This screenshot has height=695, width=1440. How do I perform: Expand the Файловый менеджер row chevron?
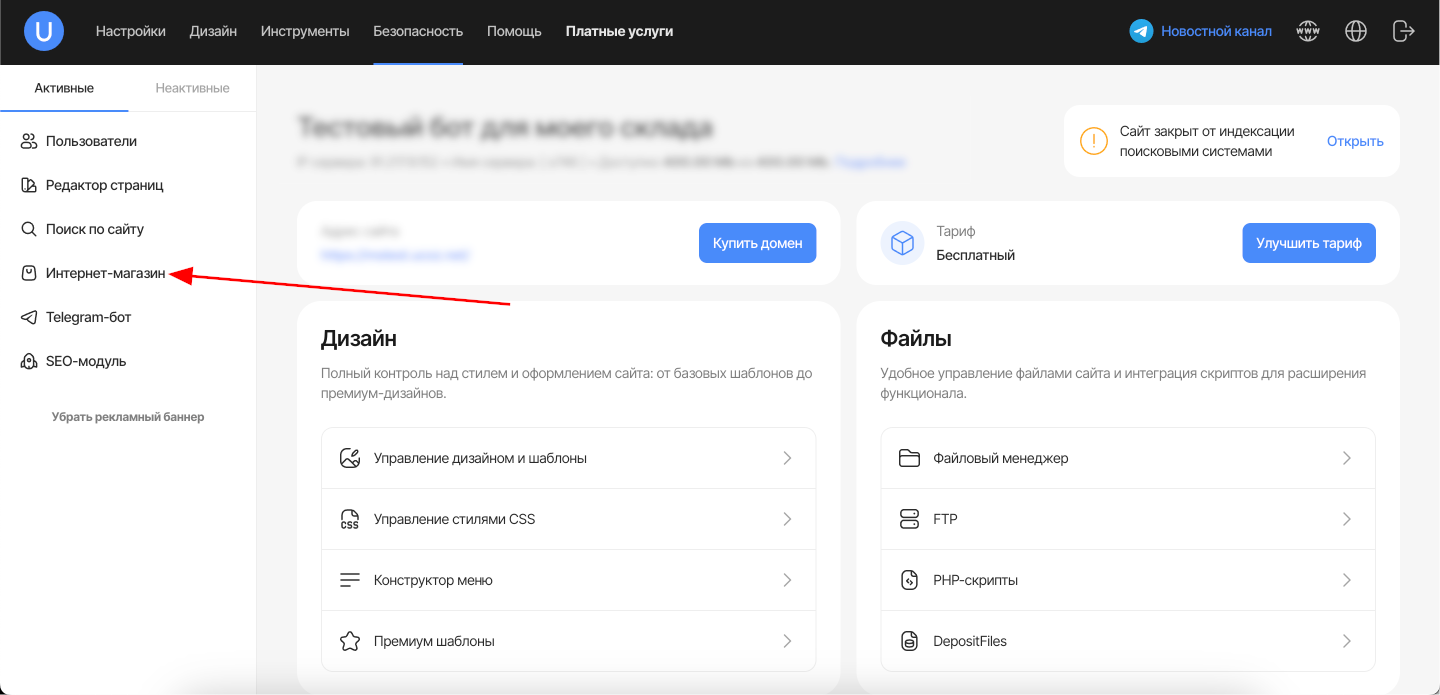click(1346, 458)
